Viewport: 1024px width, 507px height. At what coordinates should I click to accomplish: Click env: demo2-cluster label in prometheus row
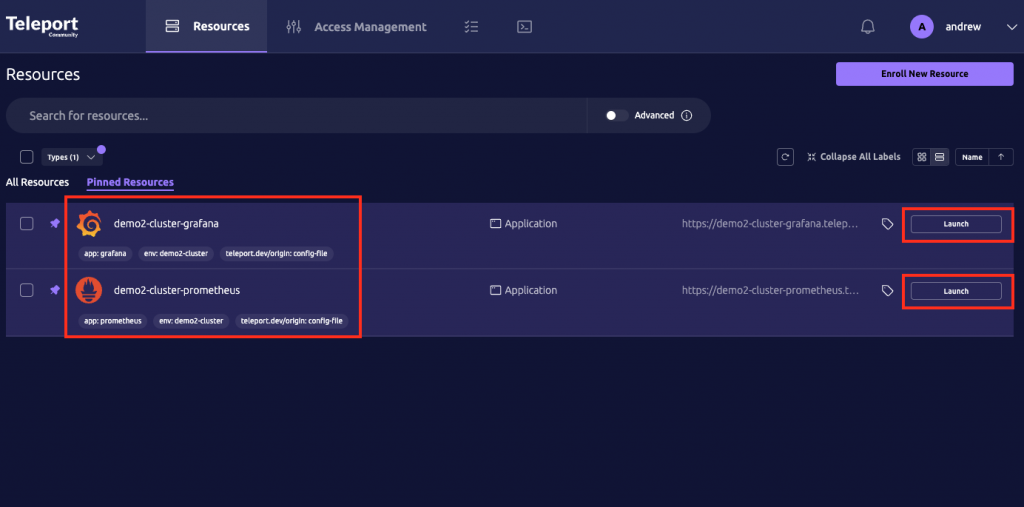pos(191,321)
